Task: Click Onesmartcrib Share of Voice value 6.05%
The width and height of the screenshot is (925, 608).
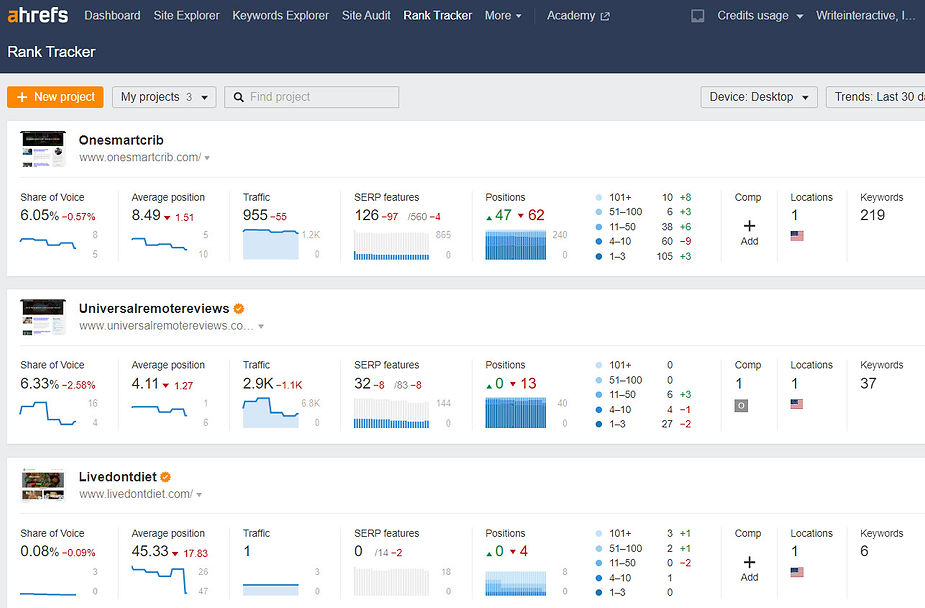Action: tap(40, 215)
